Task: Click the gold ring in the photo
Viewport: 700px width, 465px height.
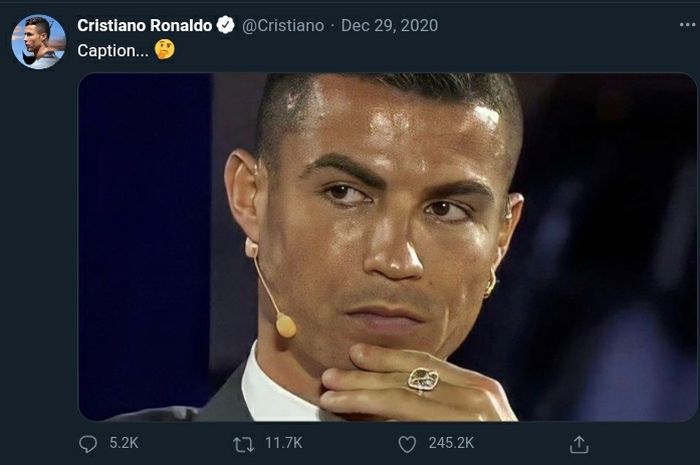Action: point(423,379)
